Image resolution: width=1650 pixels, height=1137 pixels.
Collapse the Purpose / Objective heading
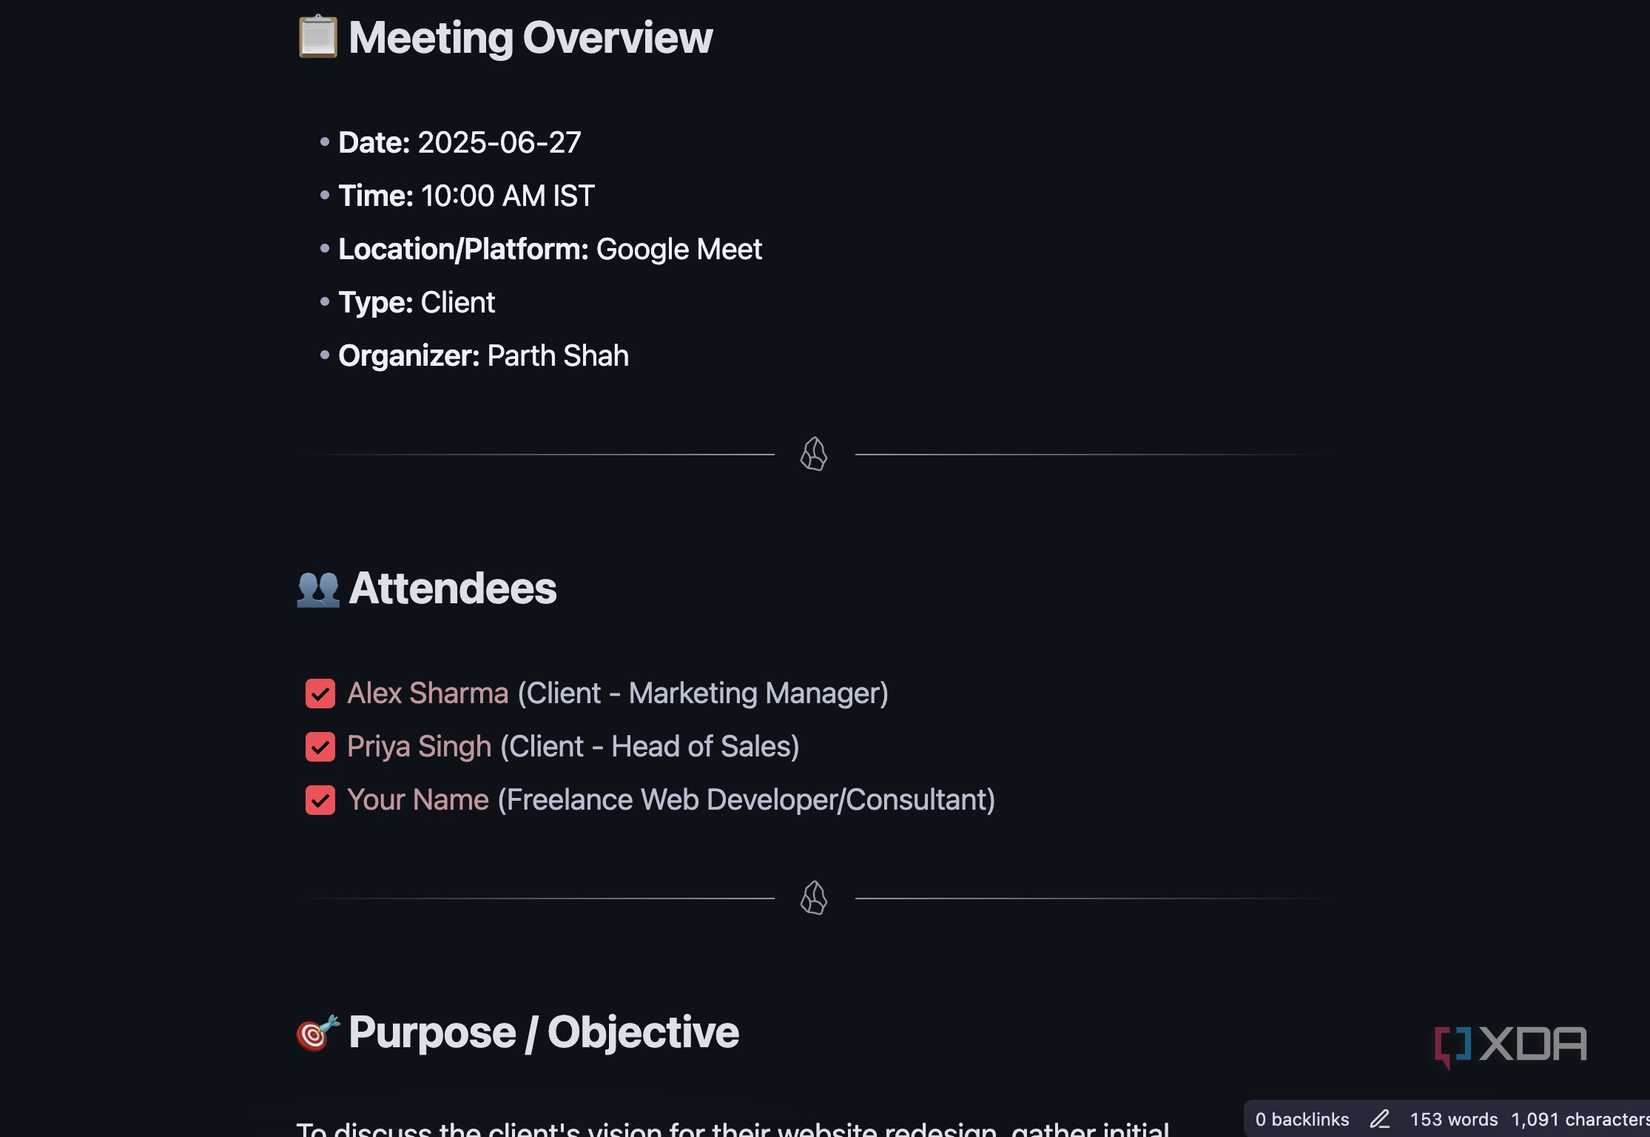click(x=543, y=1034)
